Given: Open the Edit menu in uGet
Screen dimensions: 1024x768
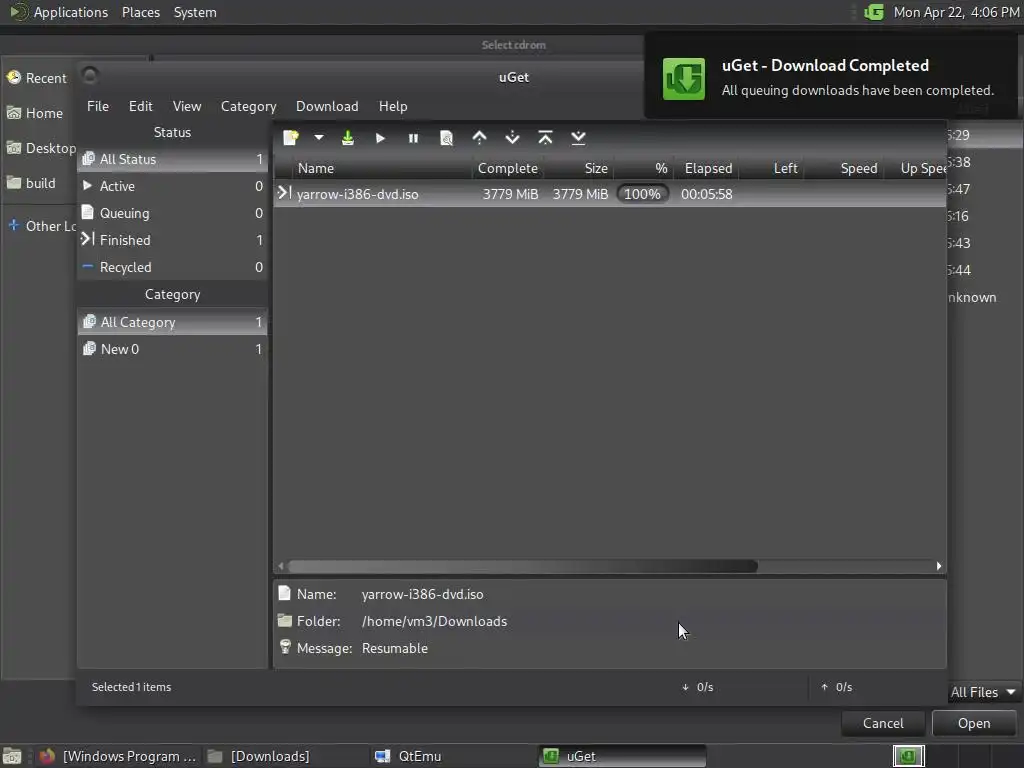Looking at the screenshot, I should [x=140, y=106].
